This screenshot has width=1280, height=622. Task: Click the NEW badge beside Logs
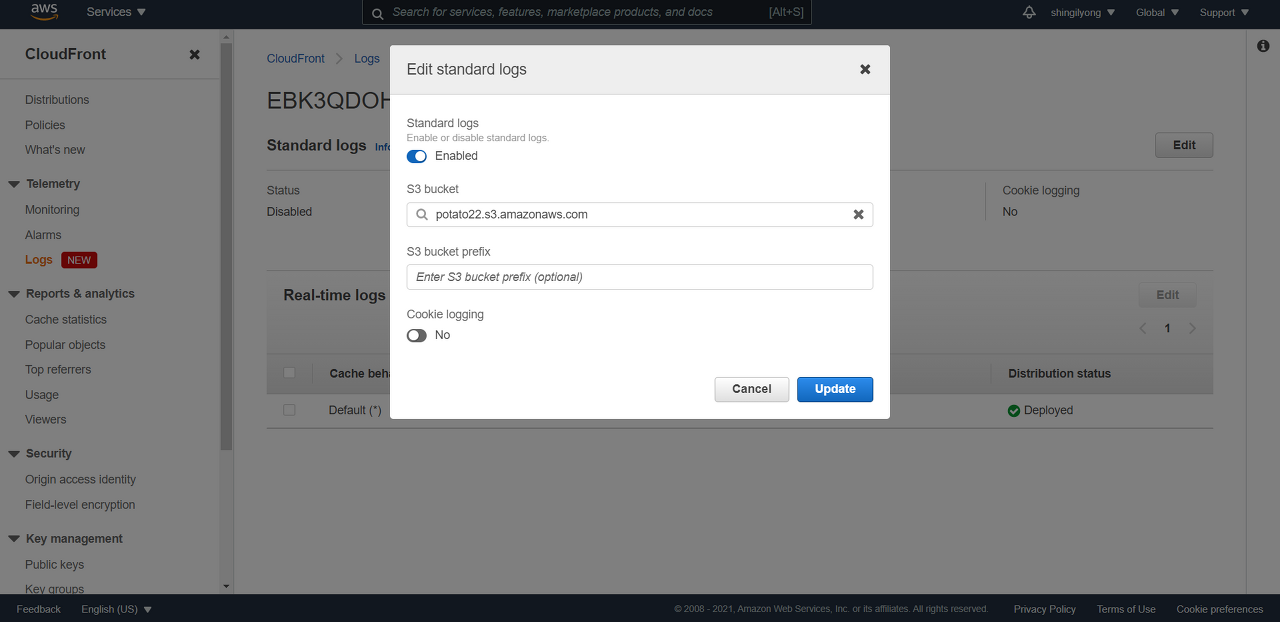[x=79, y=260]
